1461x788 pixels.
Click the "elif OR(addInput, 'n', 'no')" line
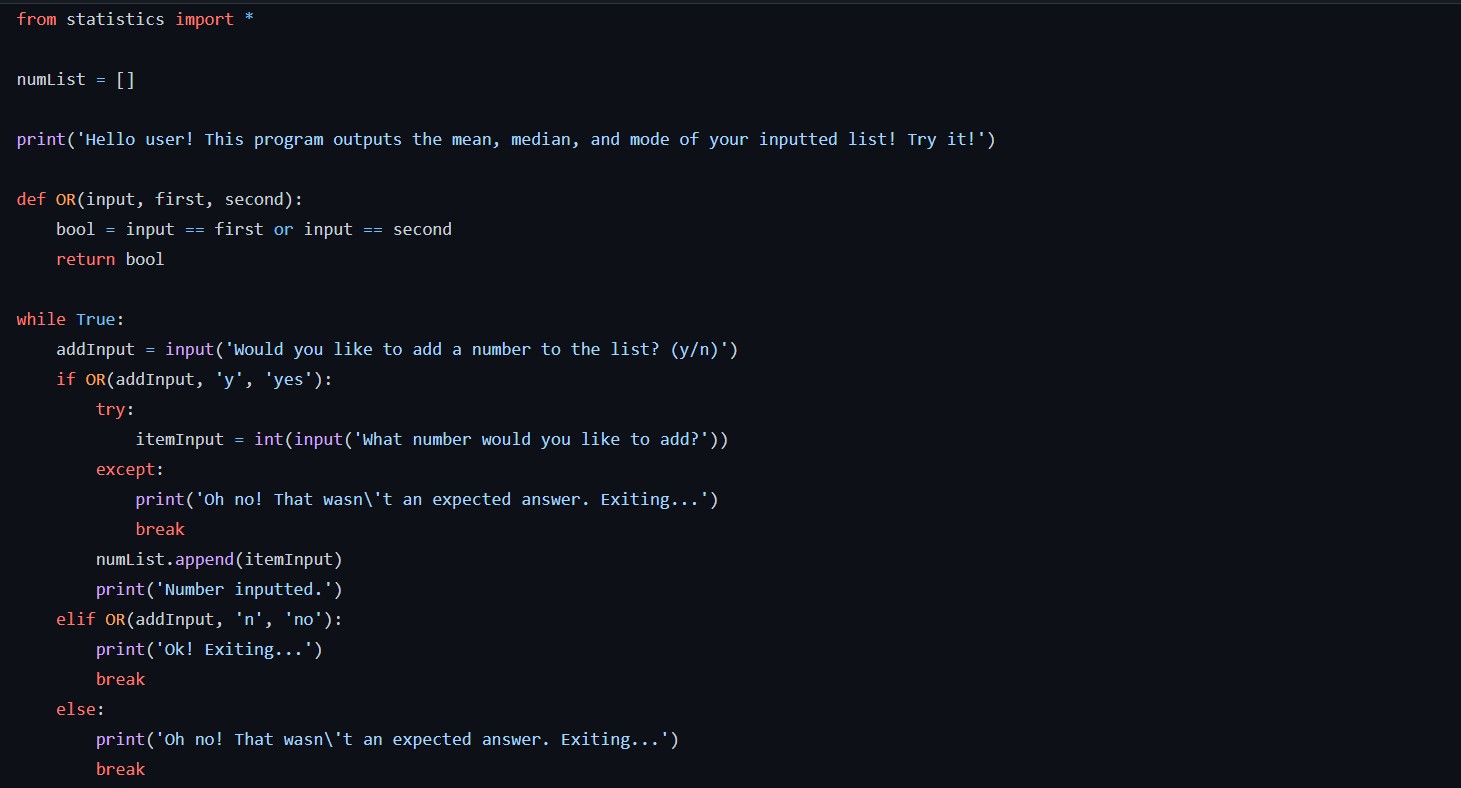click(199, 619)
